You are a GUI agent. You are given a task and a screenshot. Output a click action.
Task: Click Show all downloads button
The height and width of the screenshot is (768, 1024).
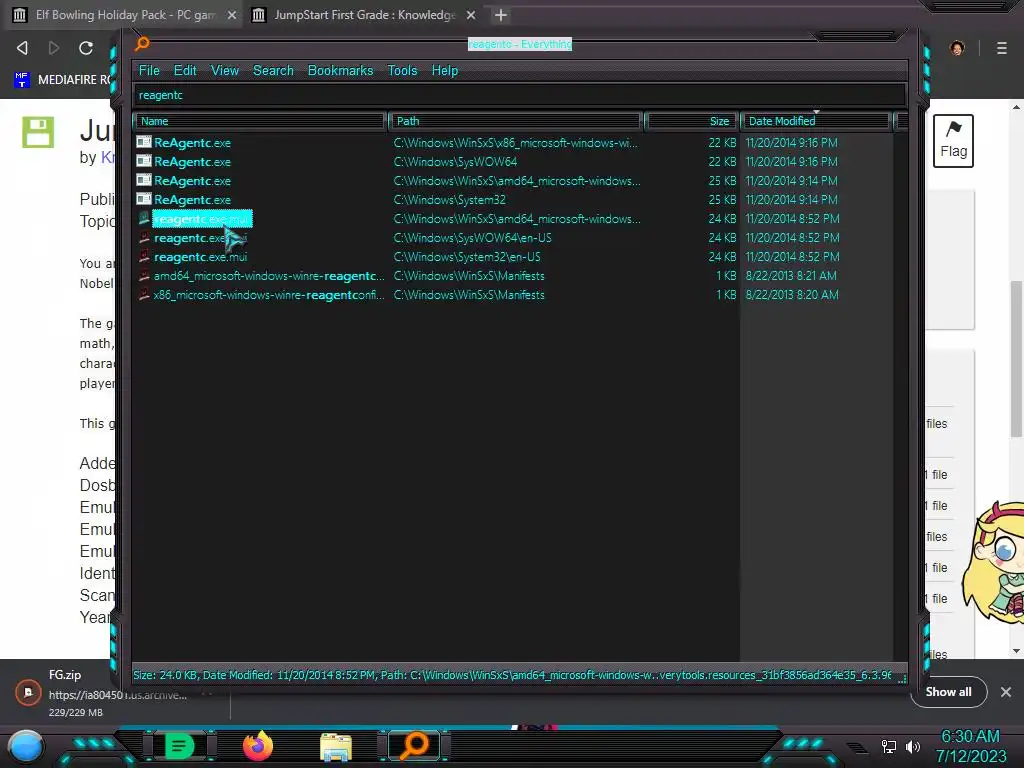(948, 692)
